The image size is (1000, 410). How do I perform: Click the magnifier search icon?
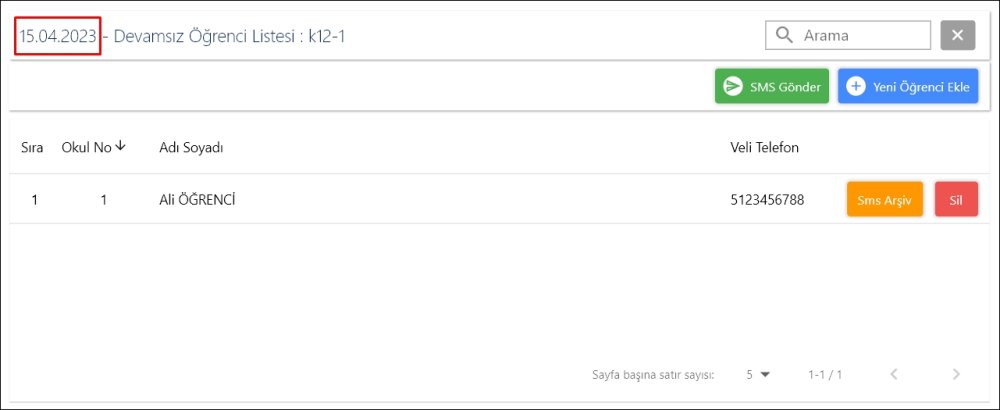pos(783,36)
